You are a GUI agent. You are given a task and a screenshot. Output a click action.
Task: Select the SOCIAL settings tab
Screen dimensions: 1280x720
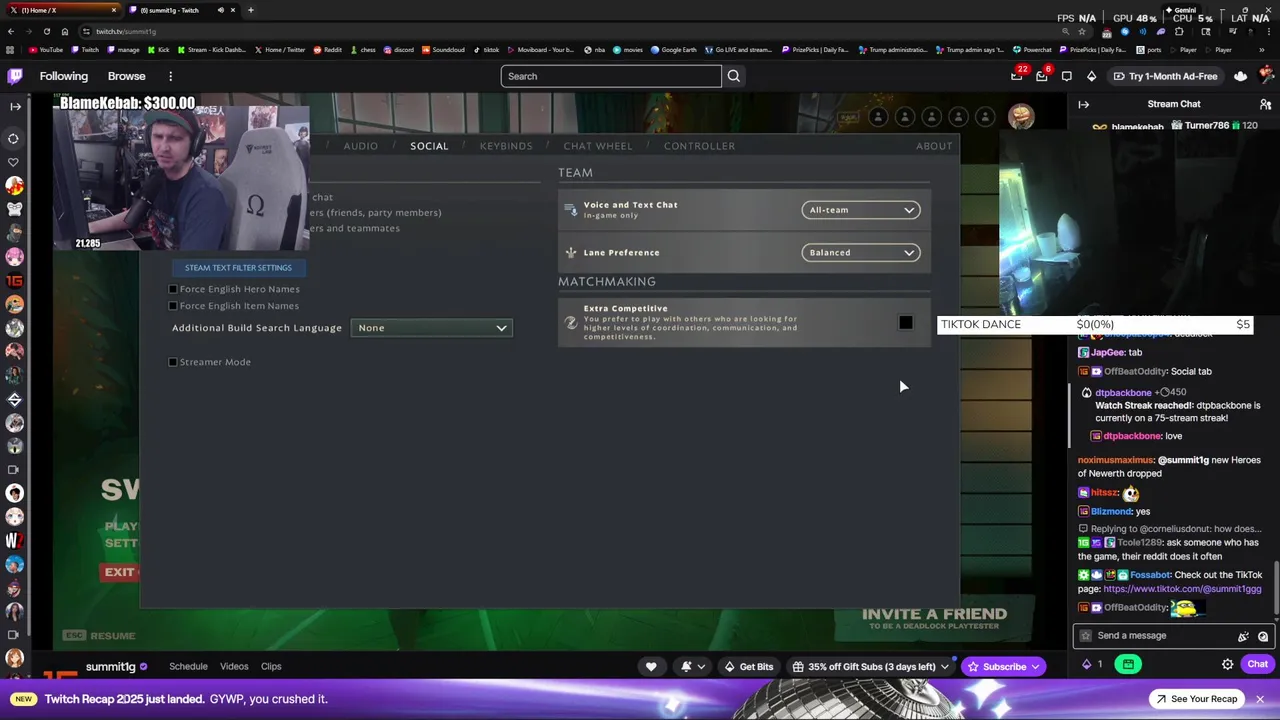pos(429,146)
